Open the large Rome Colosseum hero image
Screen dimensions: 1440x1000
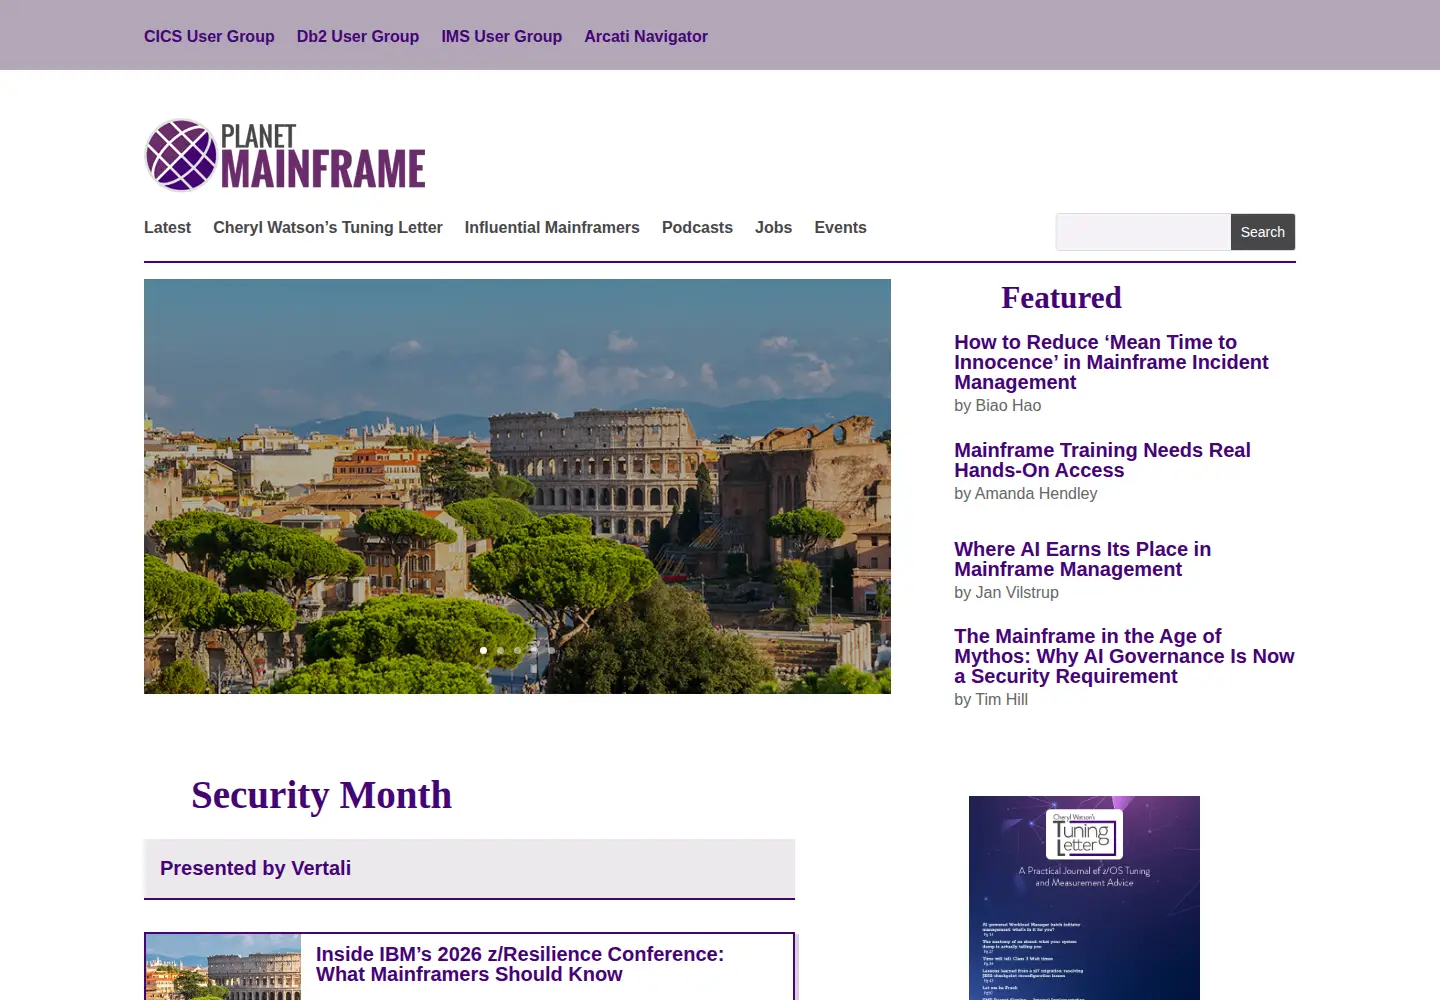tap(517, 486)
